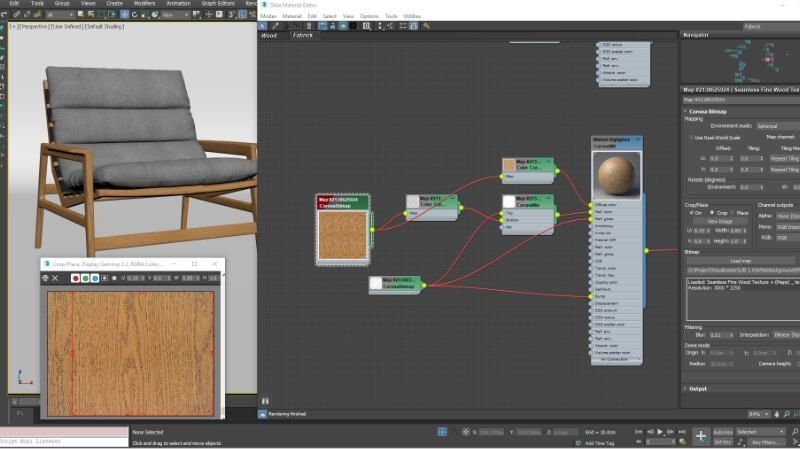The image size is (800, 450).
Task: Click the Select and Link chain icon
Action: click(16, 14)
